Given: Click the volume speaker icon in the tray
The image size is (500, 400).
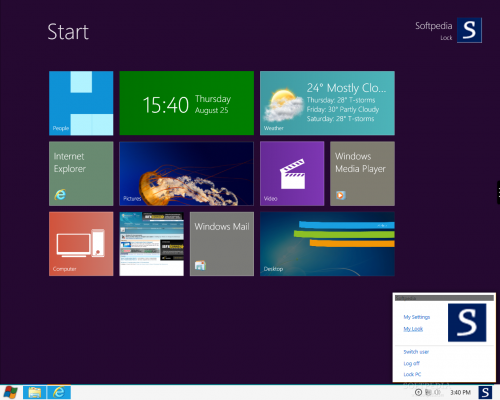Looking at the screenshot, I should point(438,393).
